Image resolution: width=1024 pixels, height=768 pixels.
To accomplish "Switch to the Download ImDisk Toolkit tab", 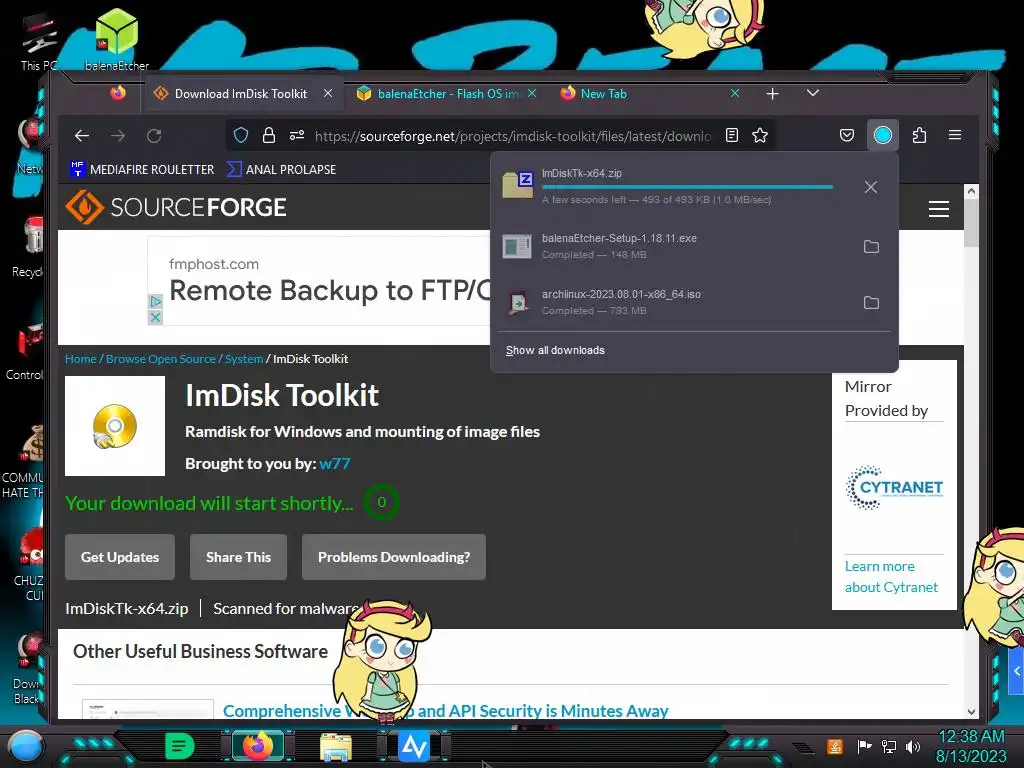I will (x=240, y=94).
